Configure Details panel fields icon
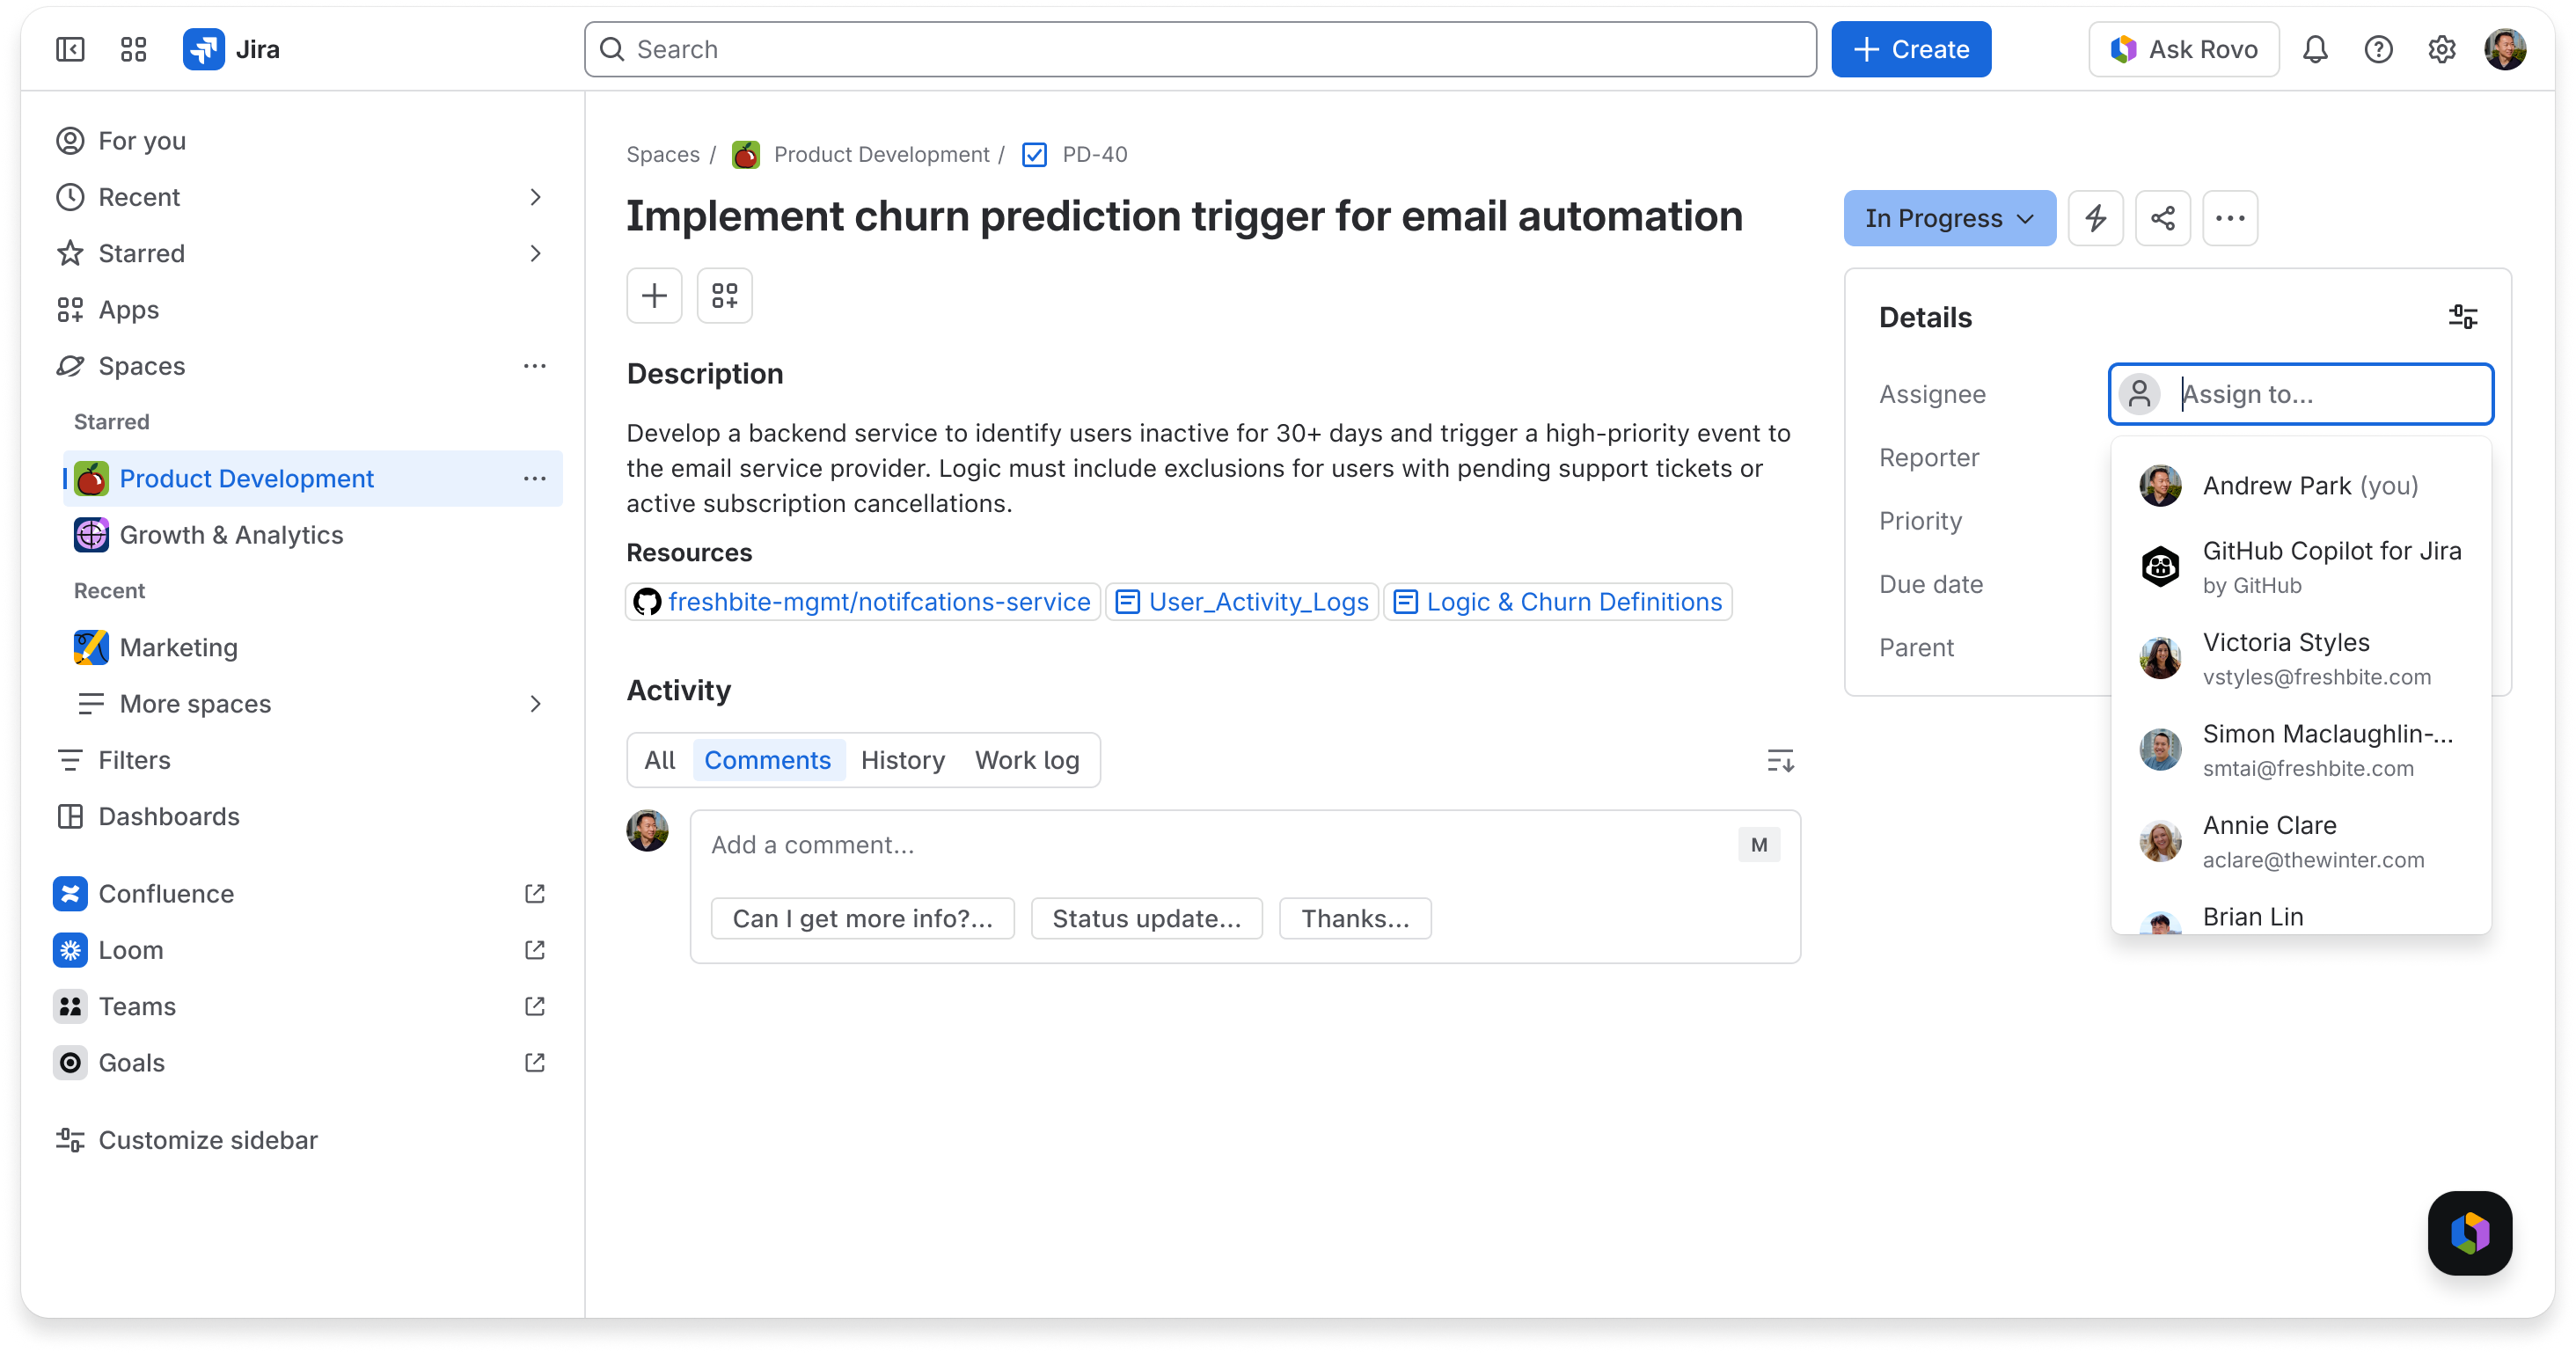 [x=2462, y=317]
